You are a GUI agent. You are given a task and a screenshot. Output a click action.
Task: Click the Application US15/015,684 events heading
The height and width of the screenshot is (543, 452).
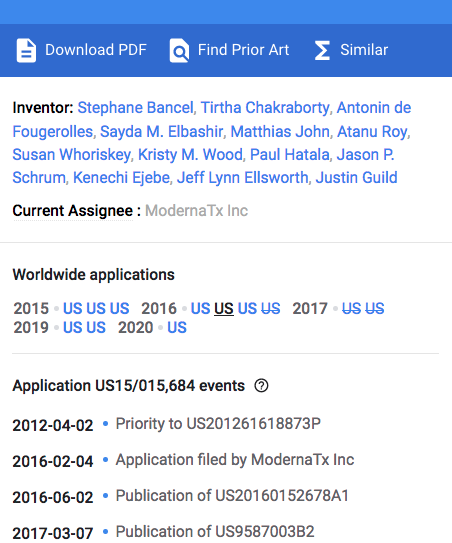pyautogui.click(x=129, y=385)
